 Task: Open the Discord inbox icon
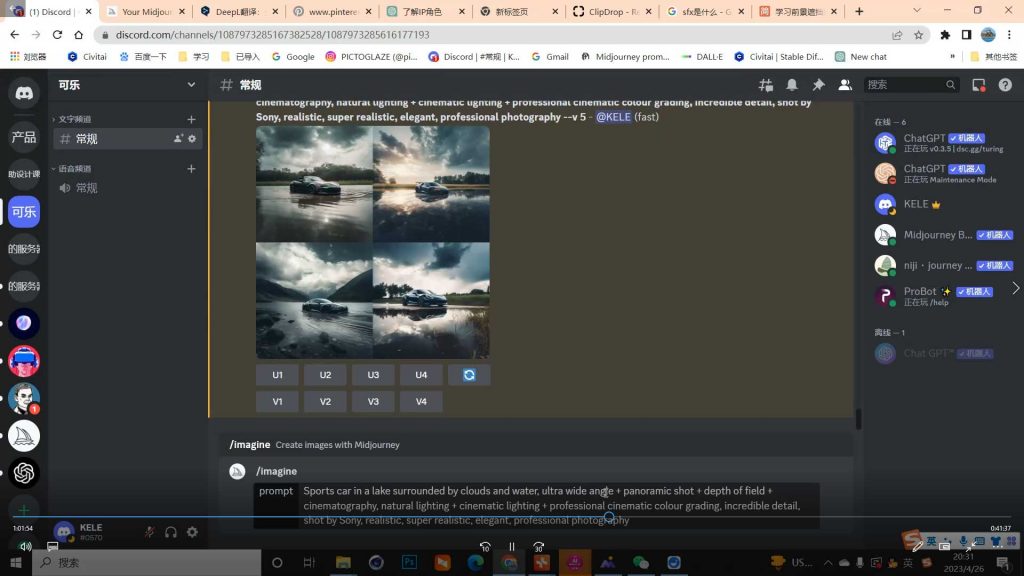coord(979,85)
